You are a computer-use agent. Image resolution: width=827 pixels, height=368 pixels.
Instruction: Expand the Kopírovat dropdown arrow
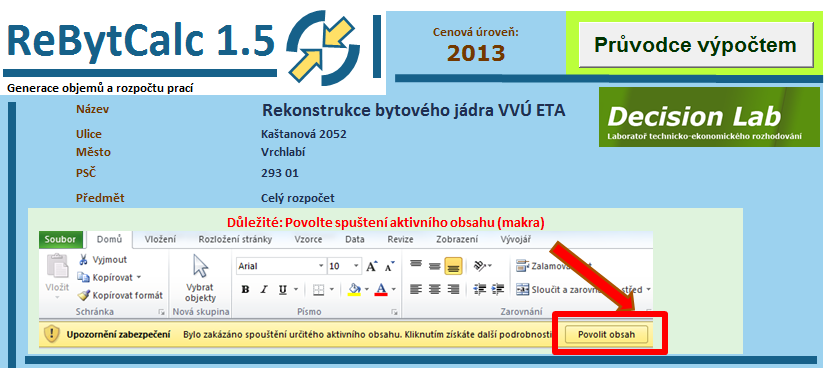pyautogui.click(x=139, y=277)
